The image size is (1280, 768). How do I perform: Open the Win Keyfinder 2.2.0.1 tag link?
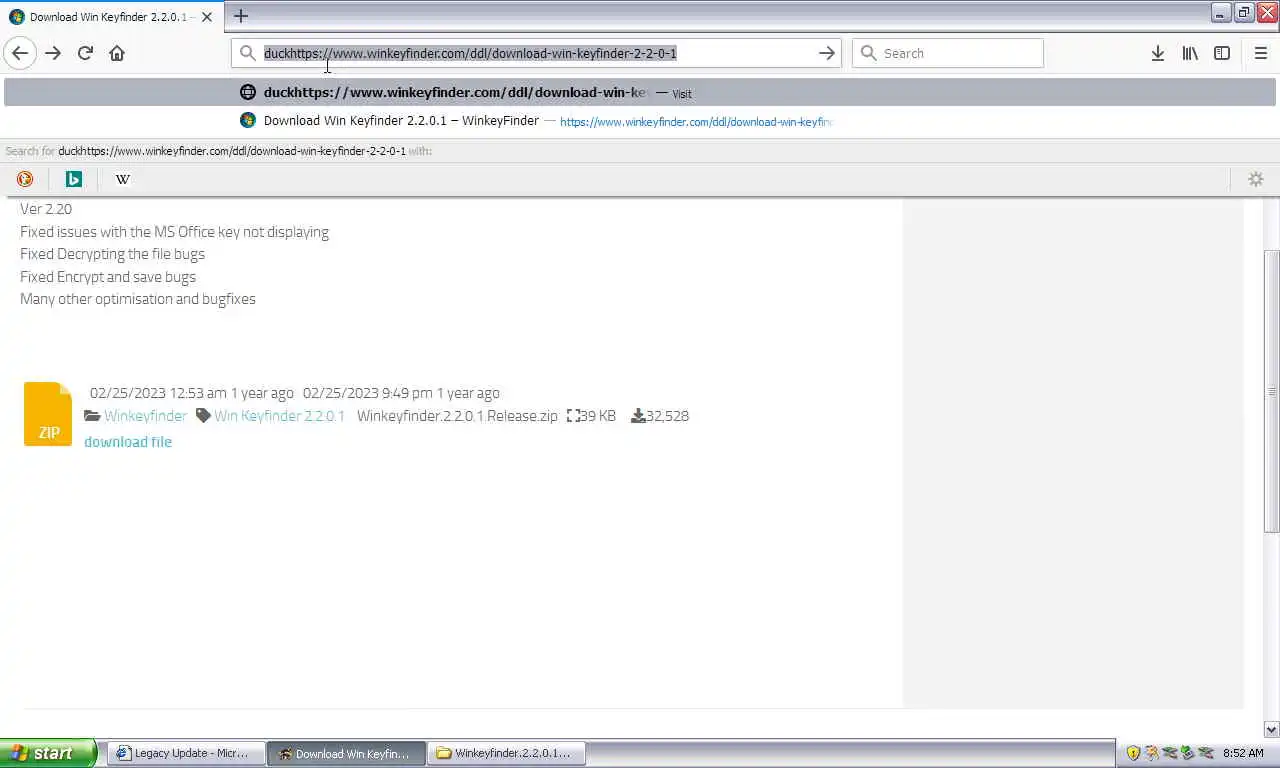coord(279,416)
